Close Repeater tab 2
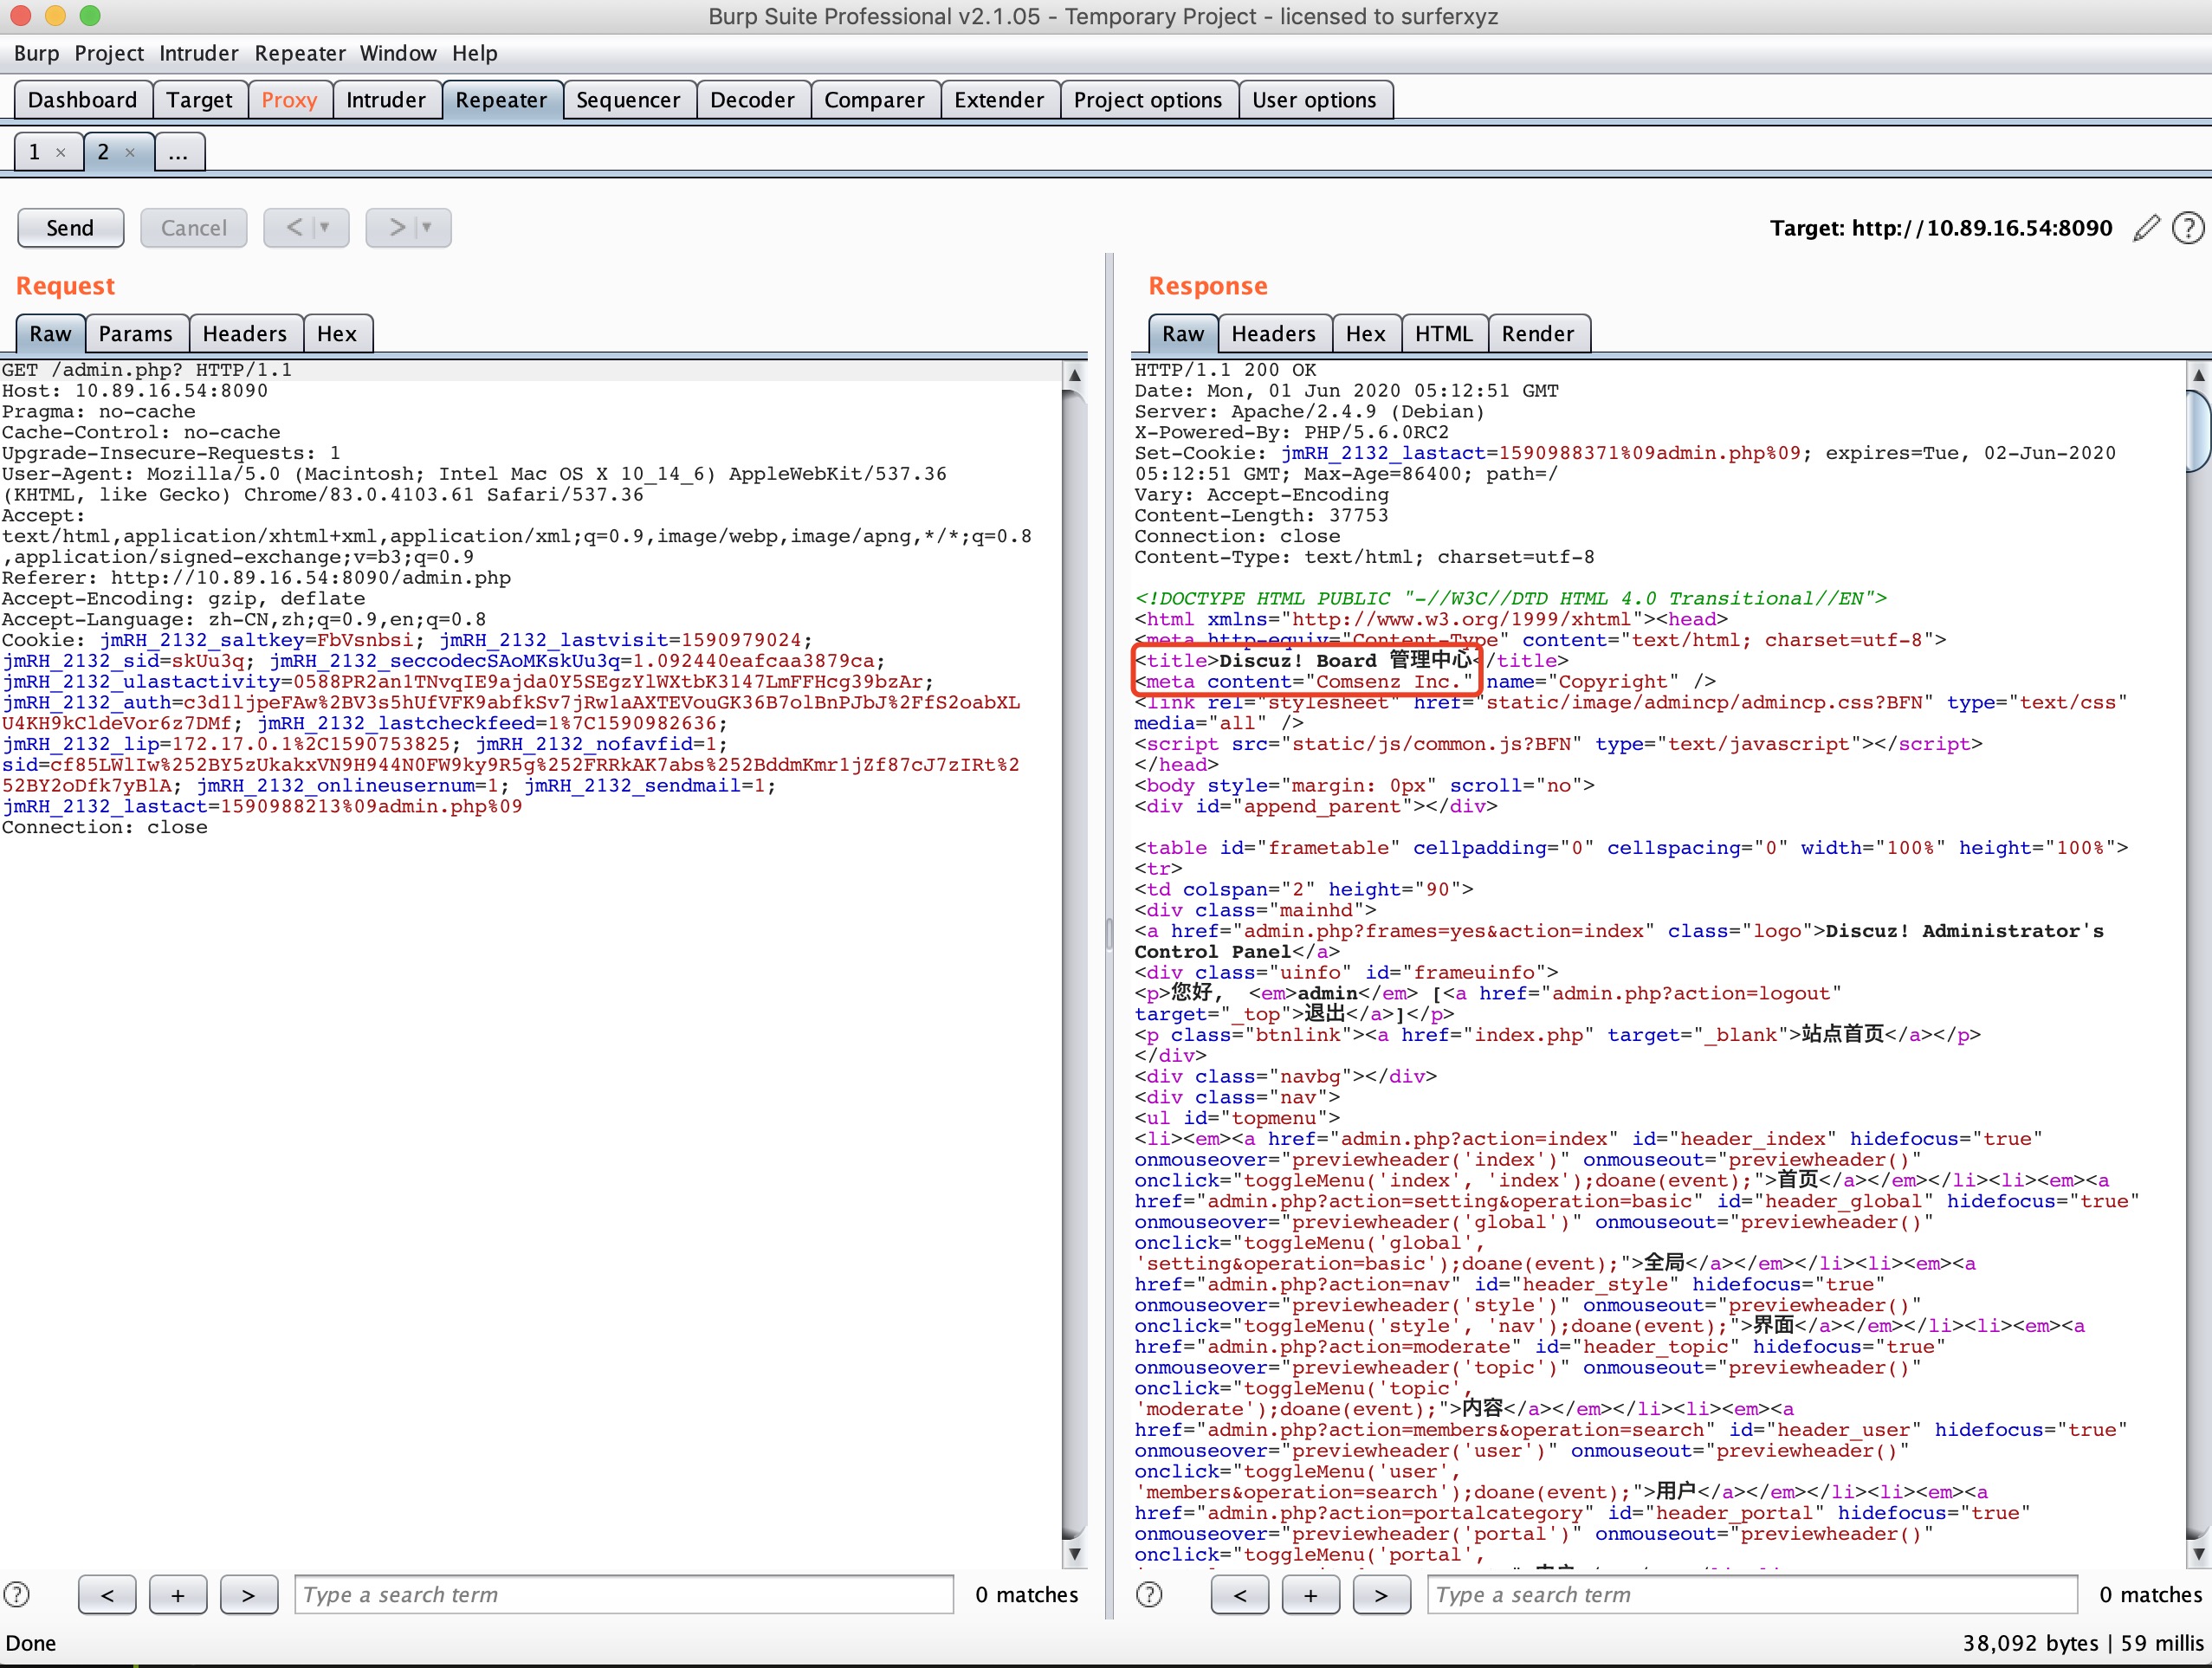Screen dimensions: 2212x1668 130,153
